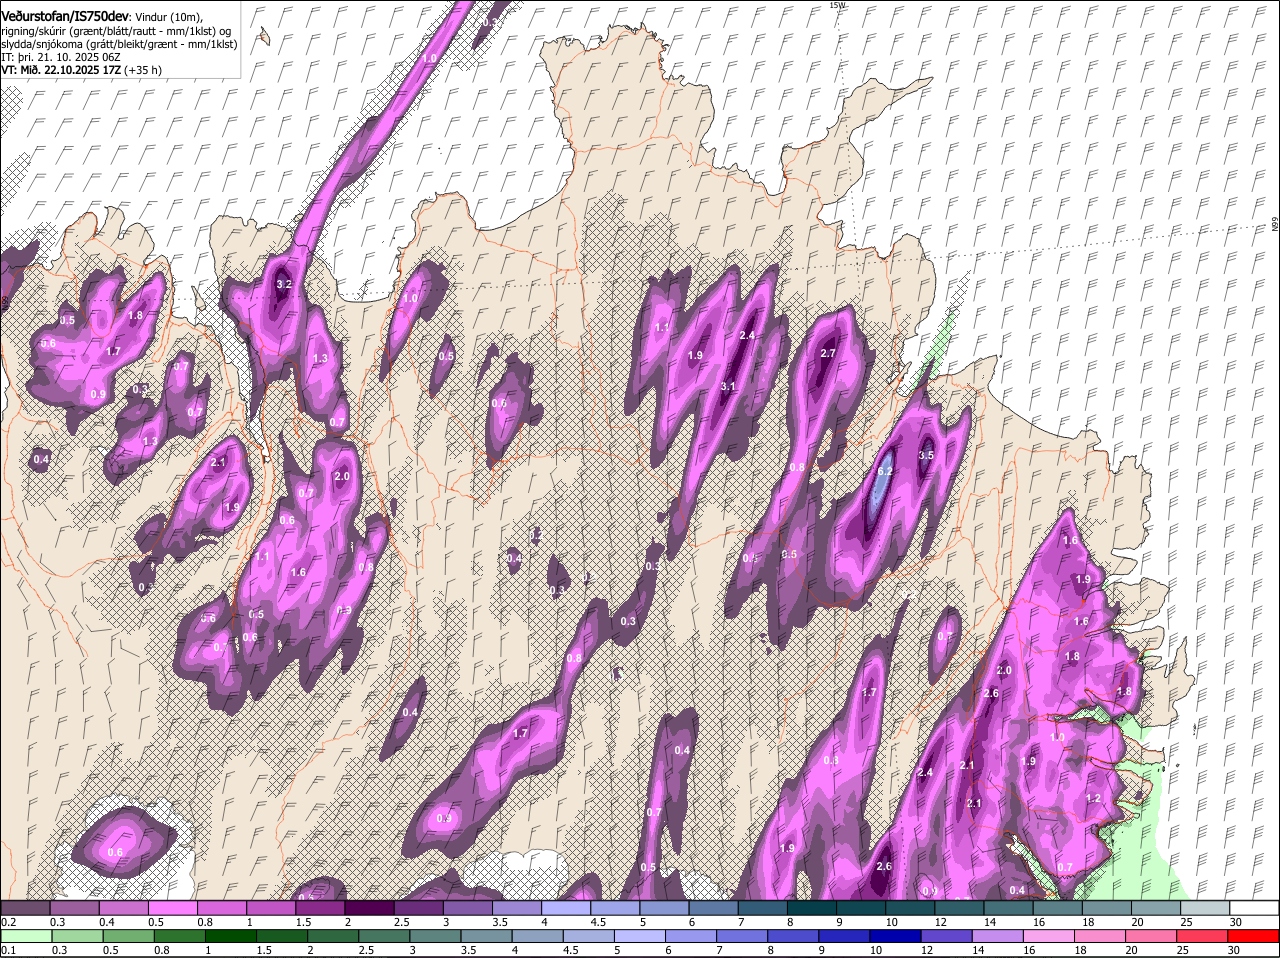Click the dark purple 0.2–0.3 swatch in the upper legend
This screenshot has height=958, width=1280.
[x=25, y=907]
